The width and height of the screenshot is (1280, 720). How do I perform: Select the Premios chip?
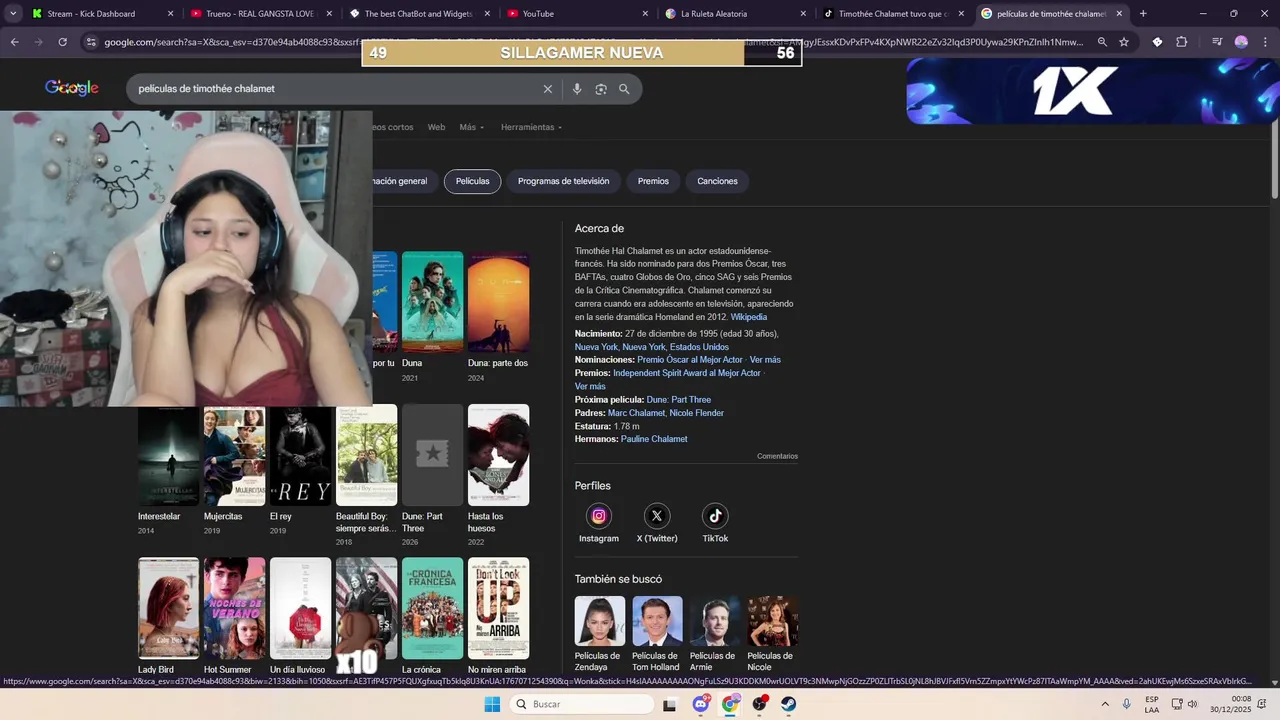[653, 181]
